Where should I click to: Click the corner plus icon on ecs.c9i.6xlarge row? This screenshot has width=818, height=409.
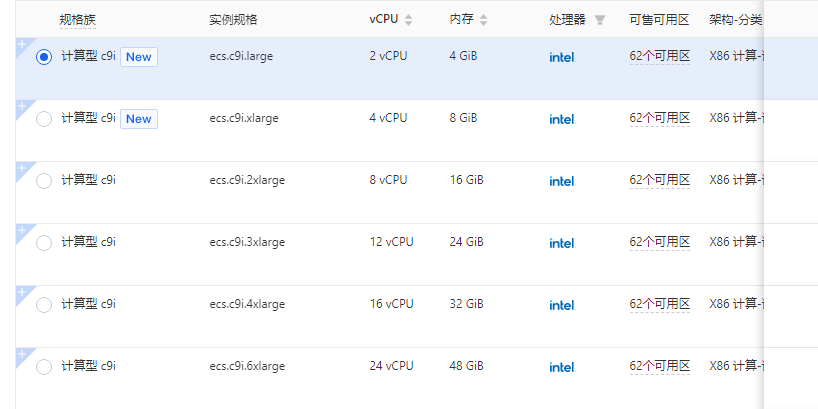click(21, 352)
